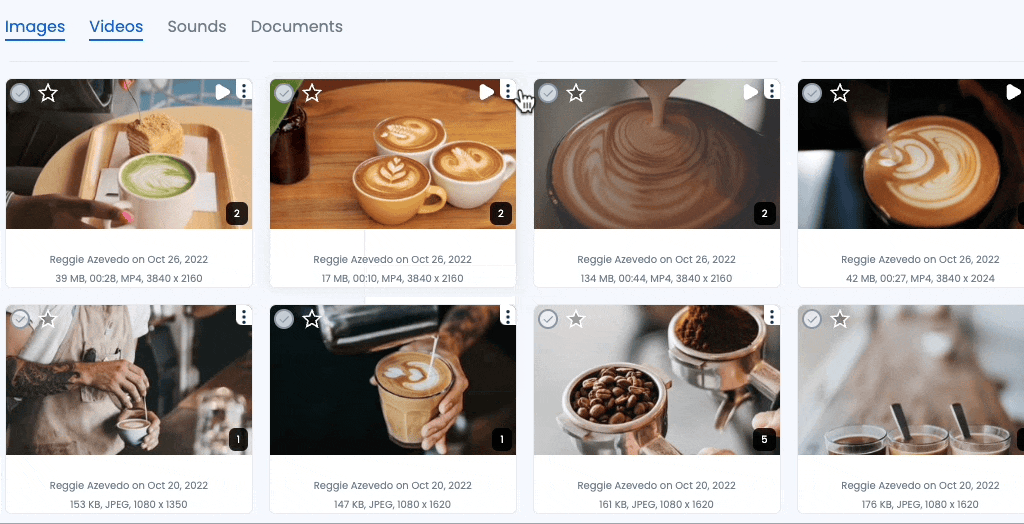
Task: Open the three coffee glasses thumbnail
Action: [x=911, y=380]
